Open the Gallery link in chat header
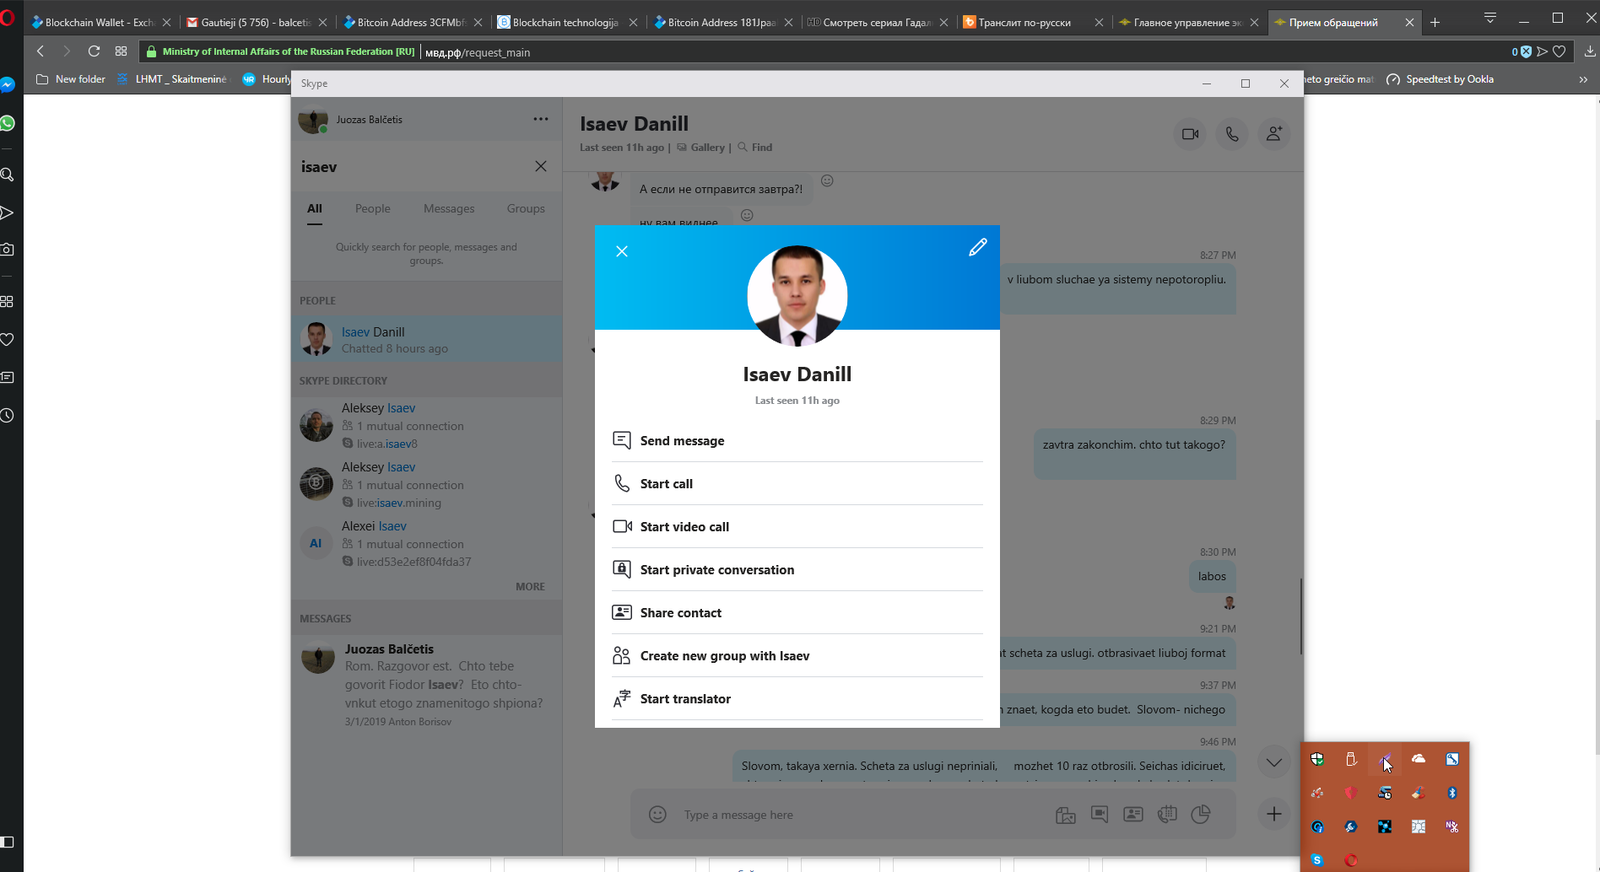1600x872 pixels. point(707,148)
